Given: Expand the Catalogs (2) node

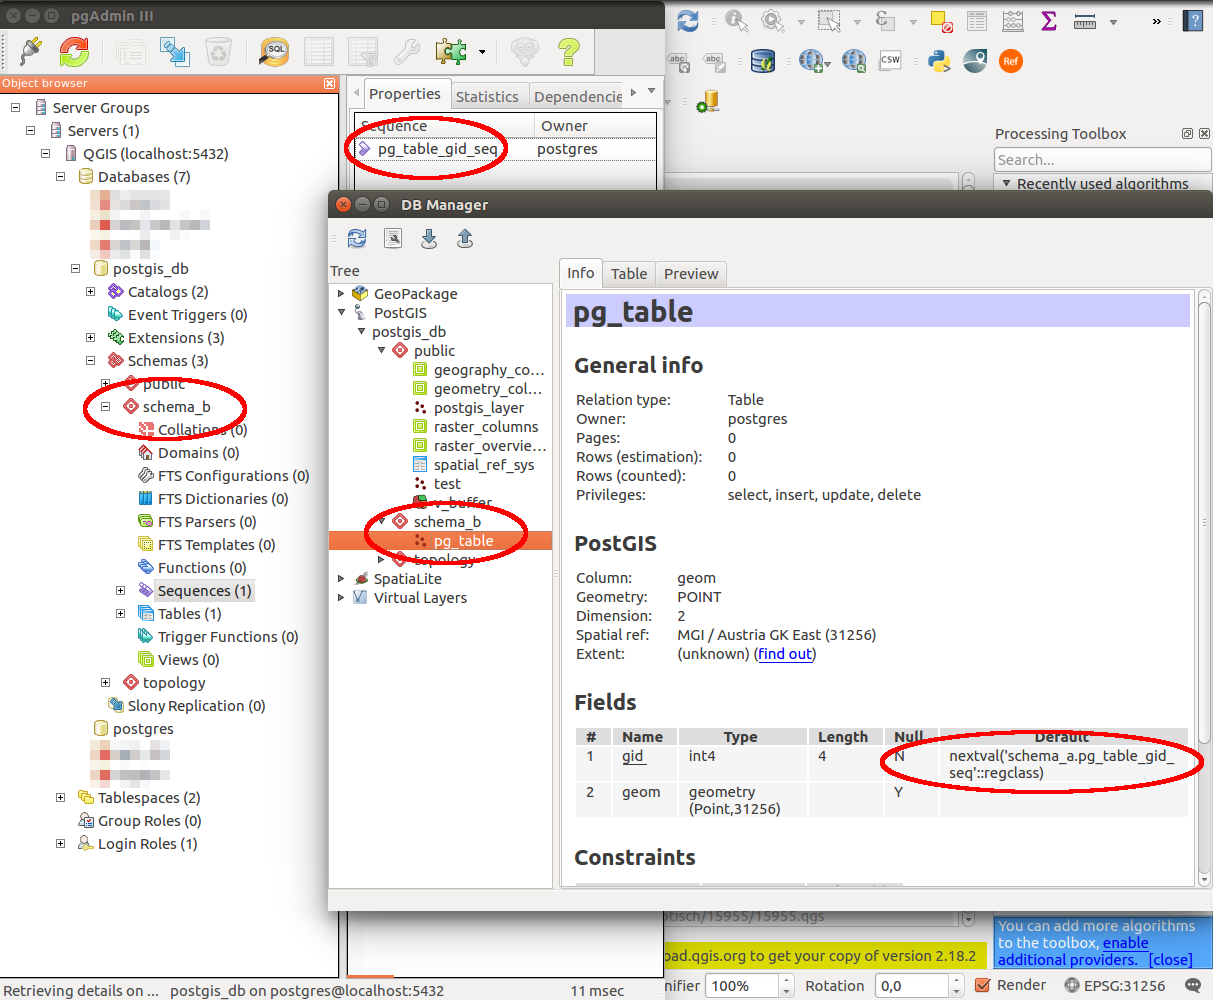Looking at the screenshot, I should coord(91,292).
